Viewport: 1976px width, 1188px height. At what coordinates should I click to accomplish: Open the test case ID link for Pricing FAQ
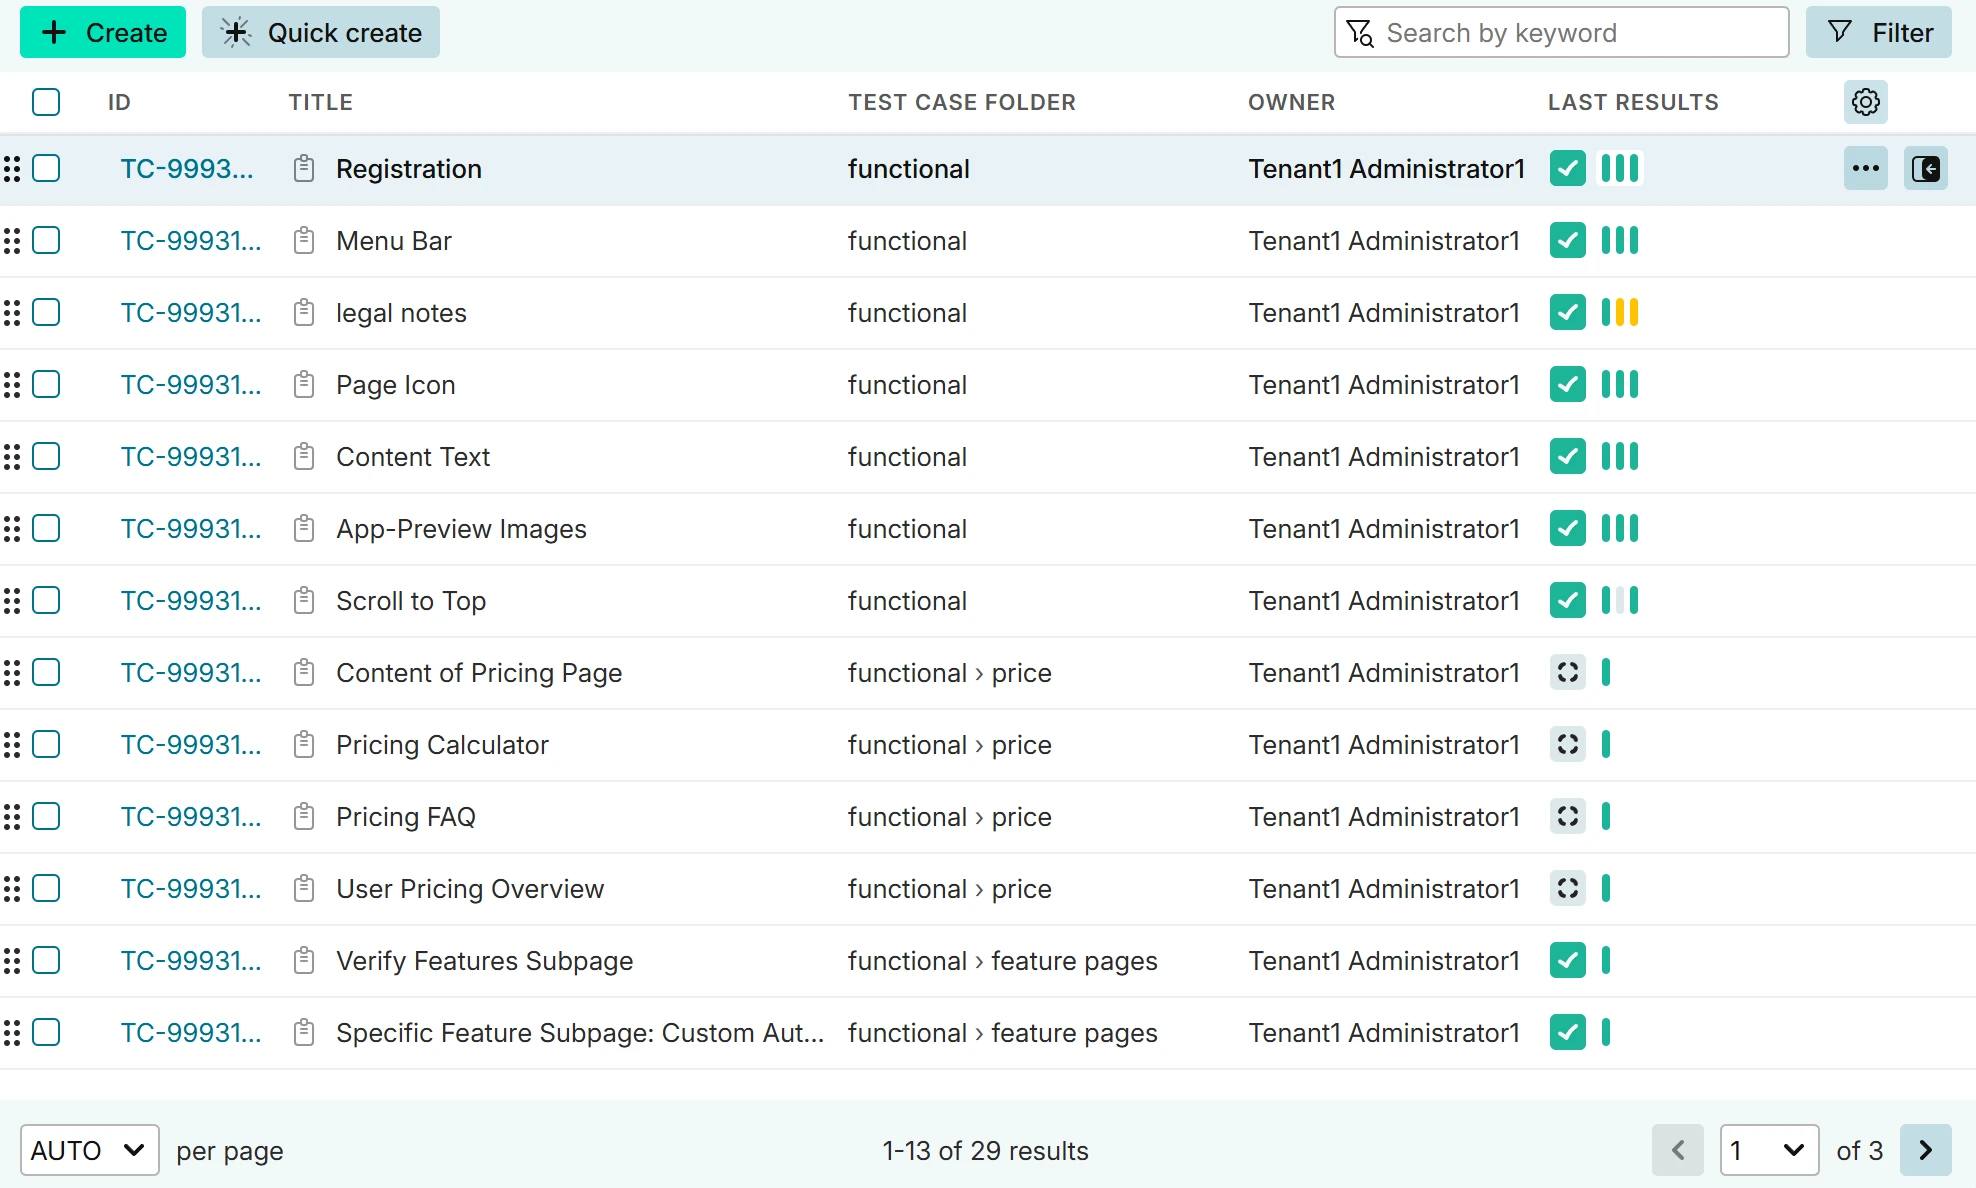coord(191,817)
